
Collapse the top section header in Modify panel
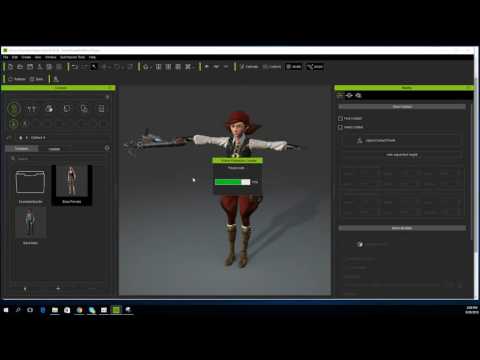point(402,107)
